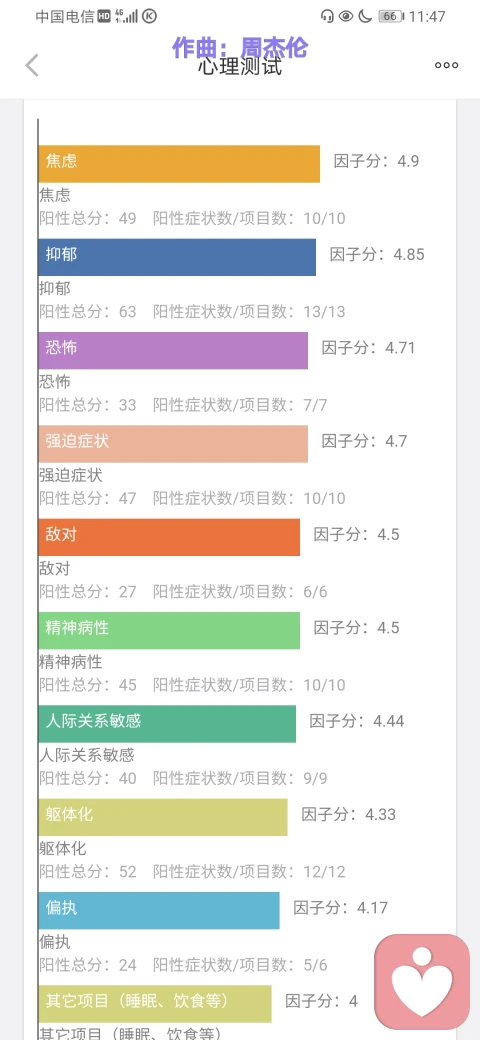The height and width of the screenshot is (1040, 480).
Task: Select the 其它项目（睡眠、饮食等） bar
Action: tap(155, 1004)
